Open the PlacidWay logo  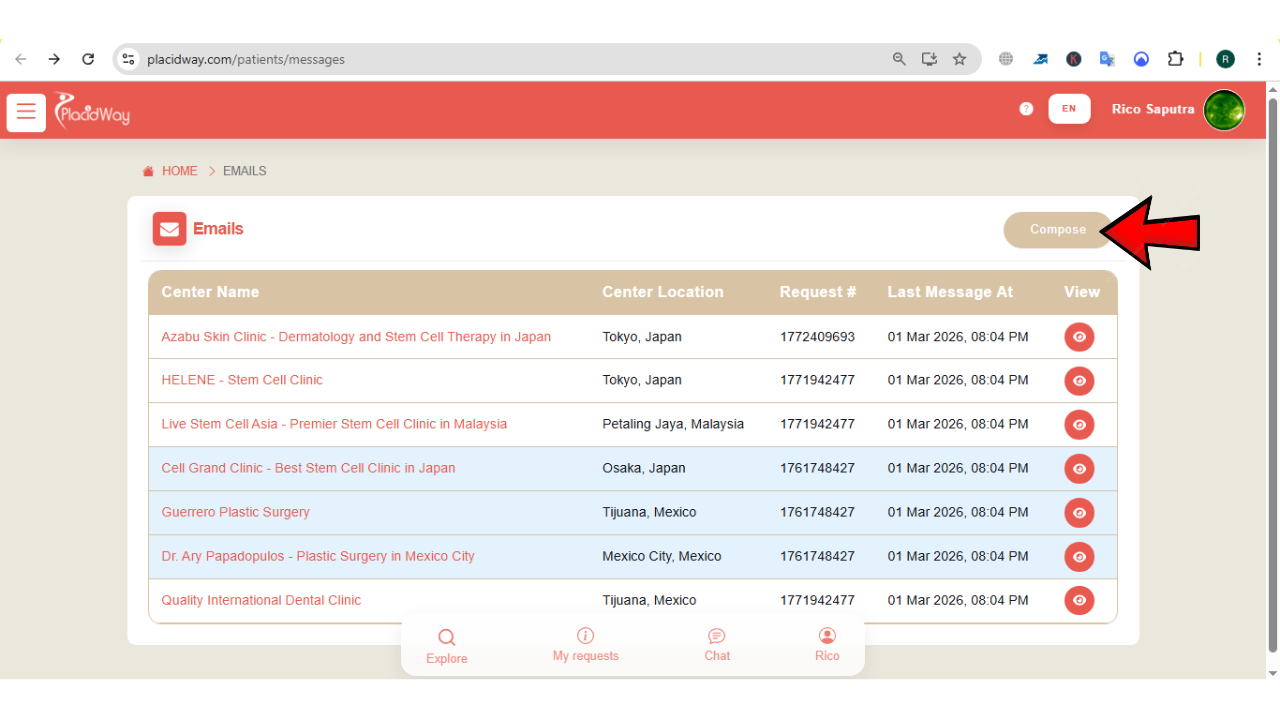(91, 111)
